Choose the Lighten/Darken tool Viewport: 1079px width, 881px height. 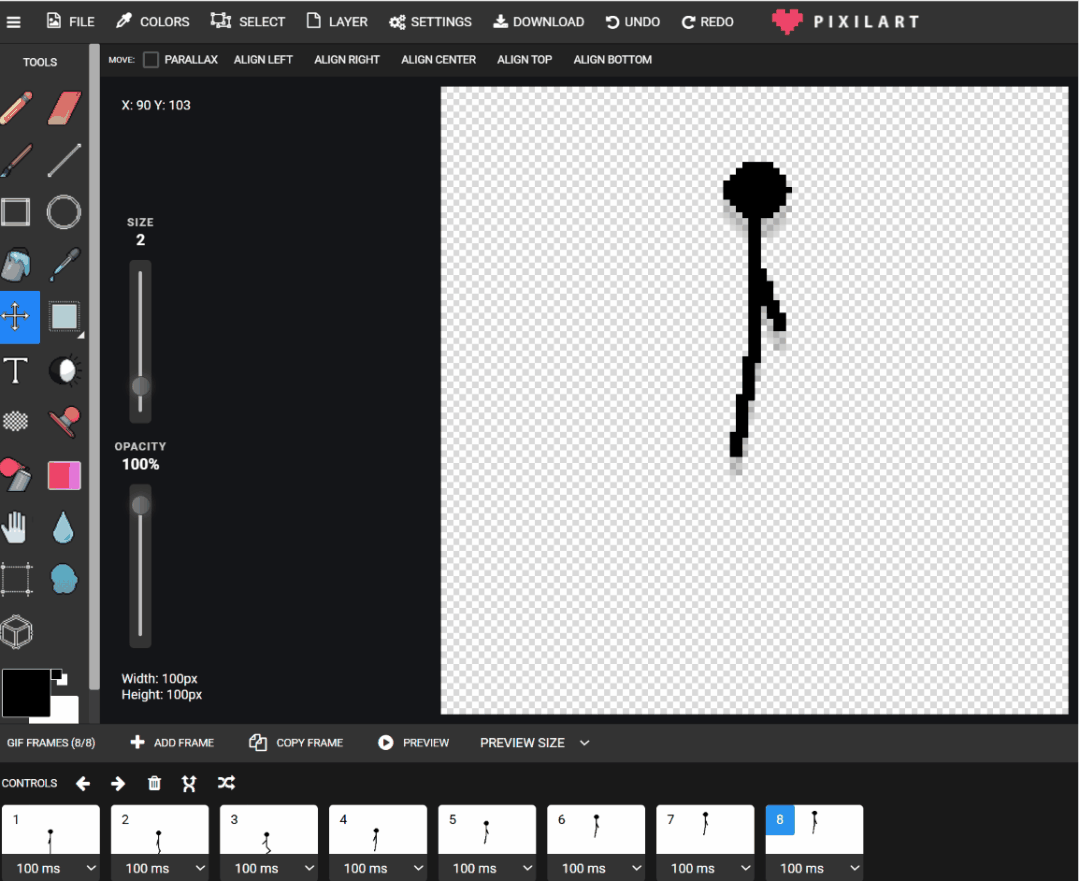click(65, 370)
